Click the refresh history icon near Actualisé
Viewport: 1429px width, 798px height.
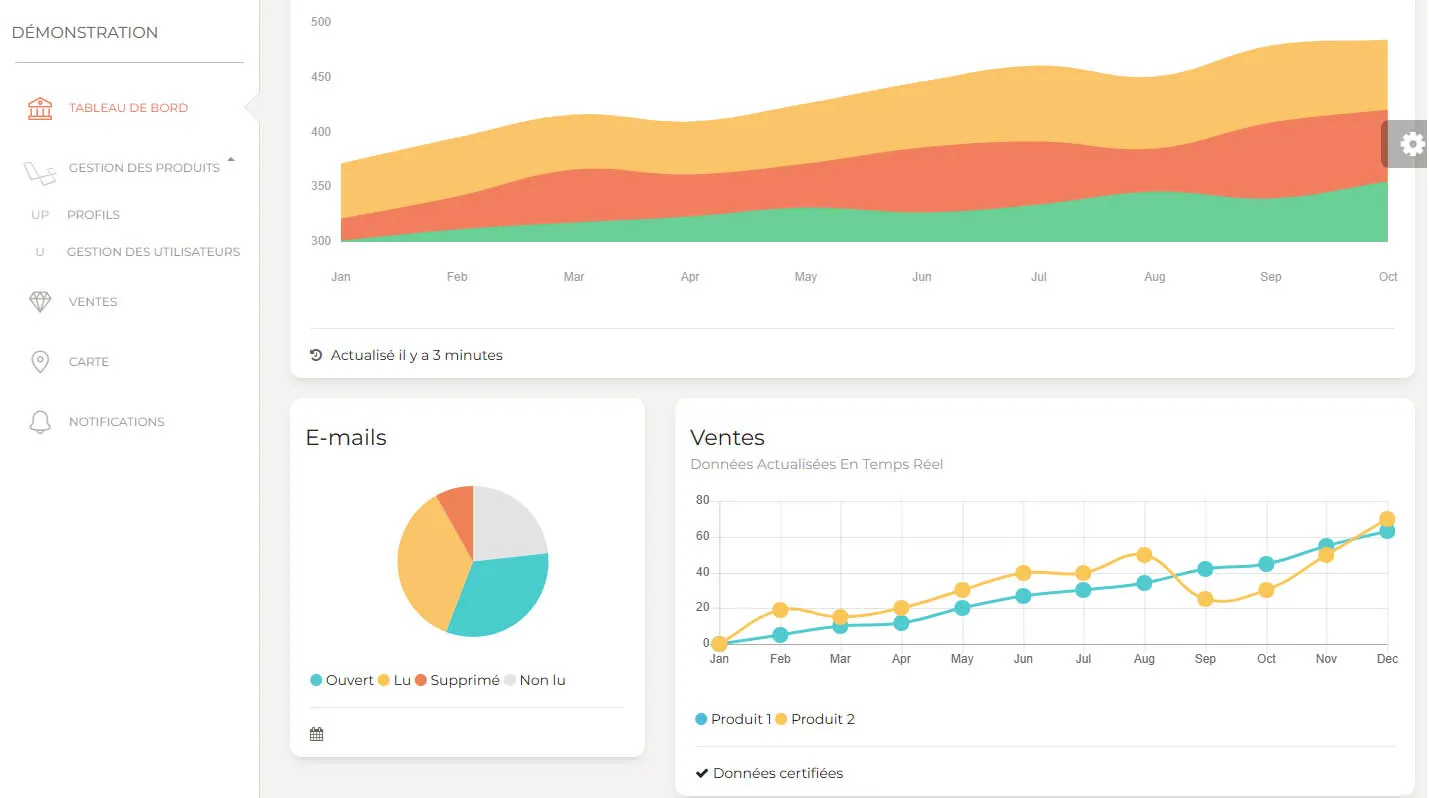tap(317, 355)
